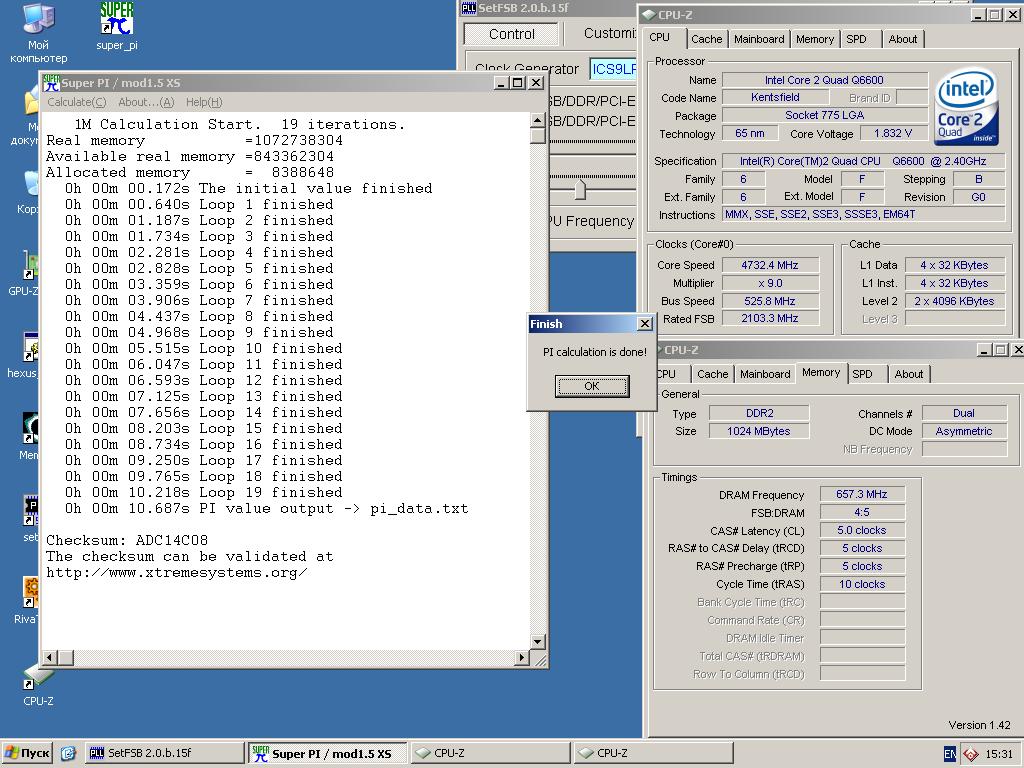Open the Start (Пуск) menu

(27, 753)
